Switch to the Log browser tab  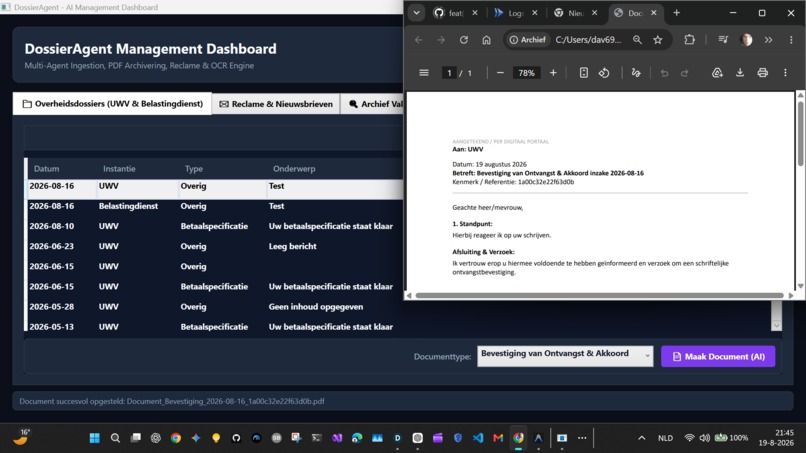tap(515, 13)
